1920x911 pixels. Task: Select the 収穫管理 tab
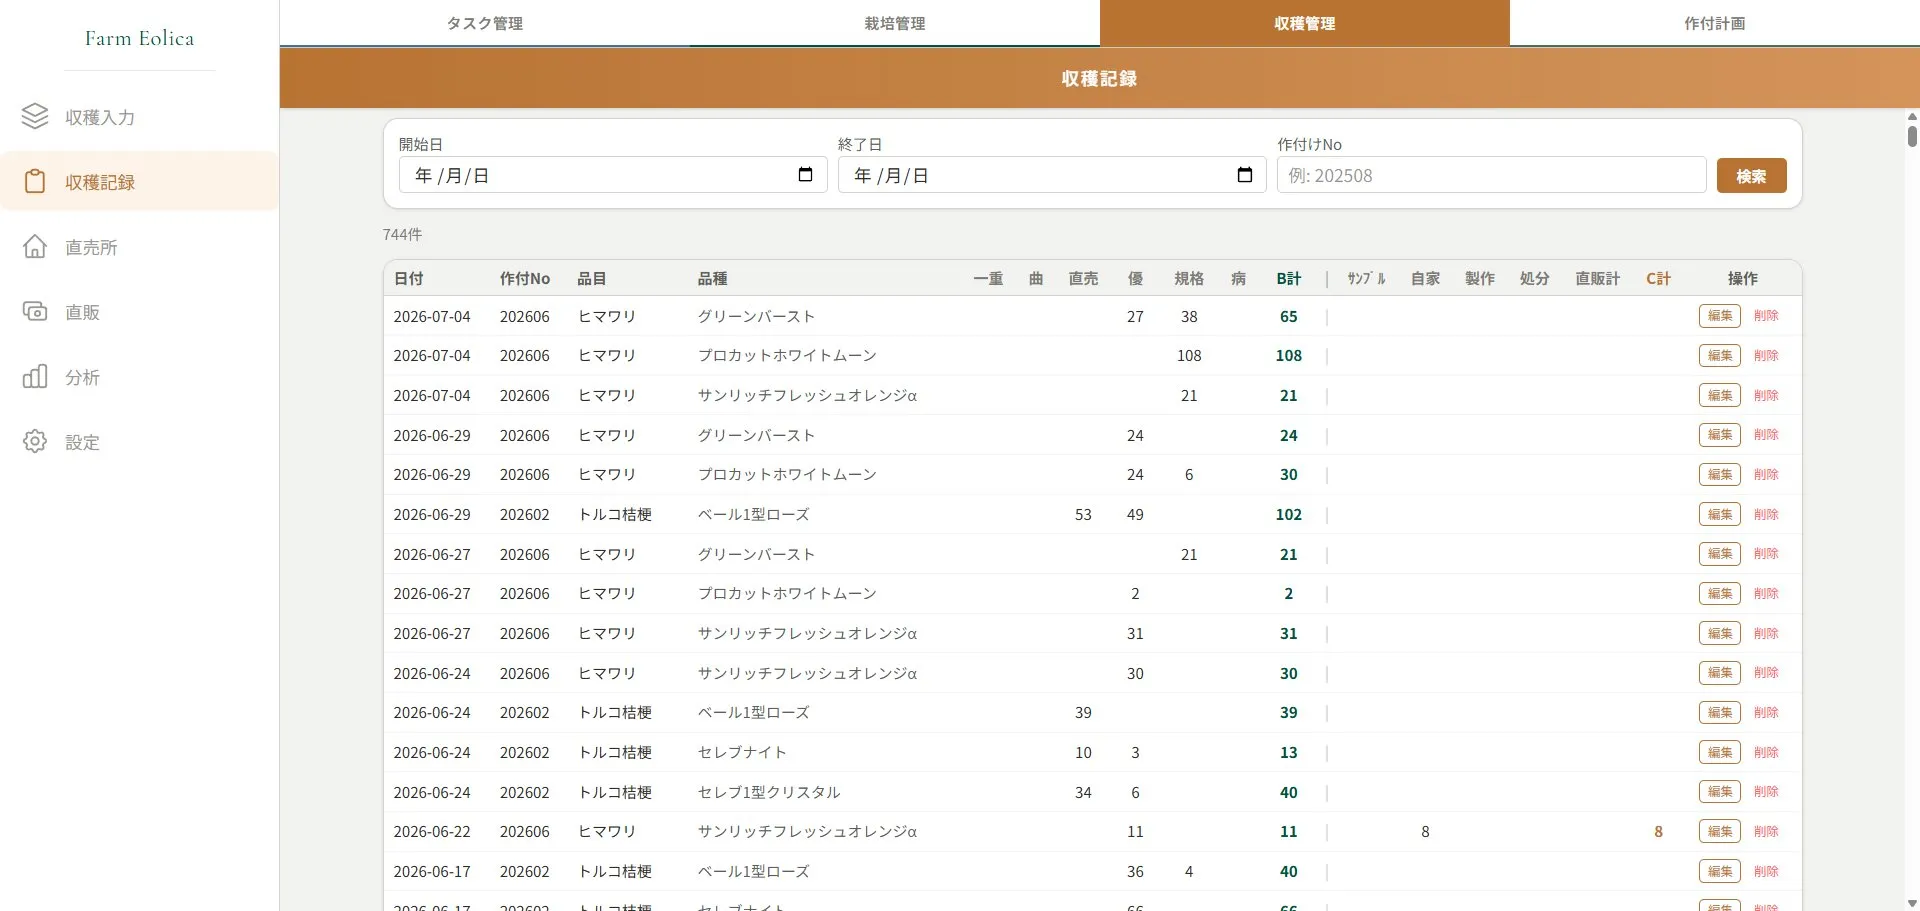point(1305,23)
